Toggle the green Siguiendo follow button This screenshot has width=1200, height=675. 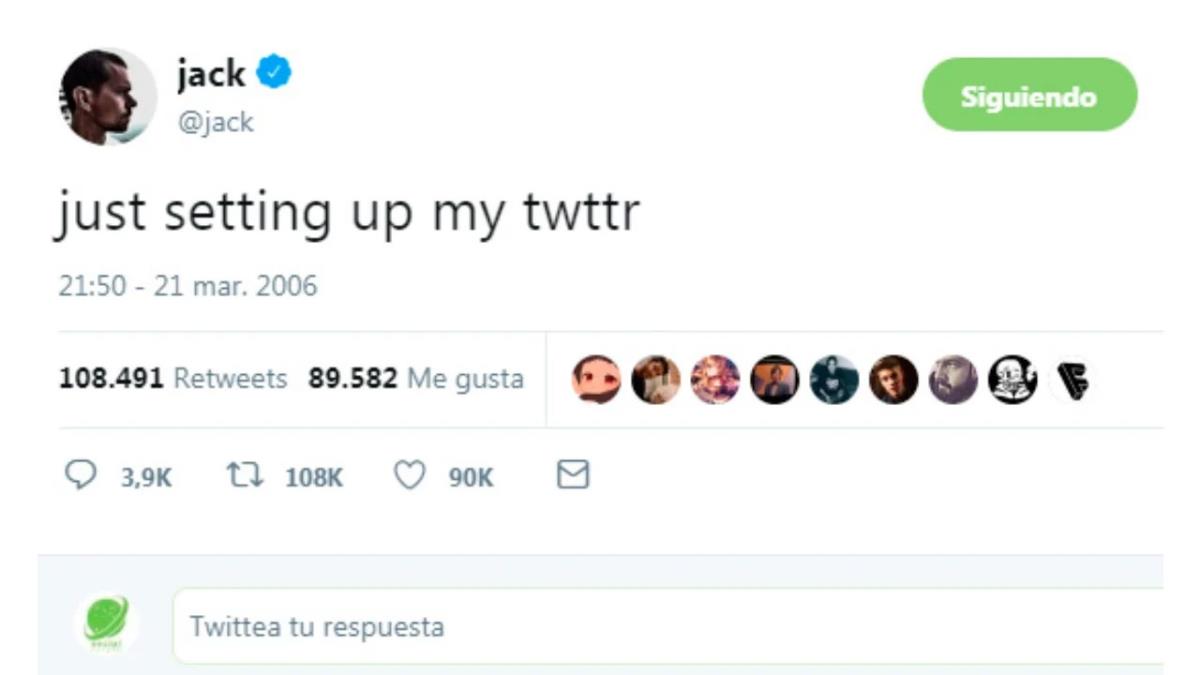coord(1029,96)
